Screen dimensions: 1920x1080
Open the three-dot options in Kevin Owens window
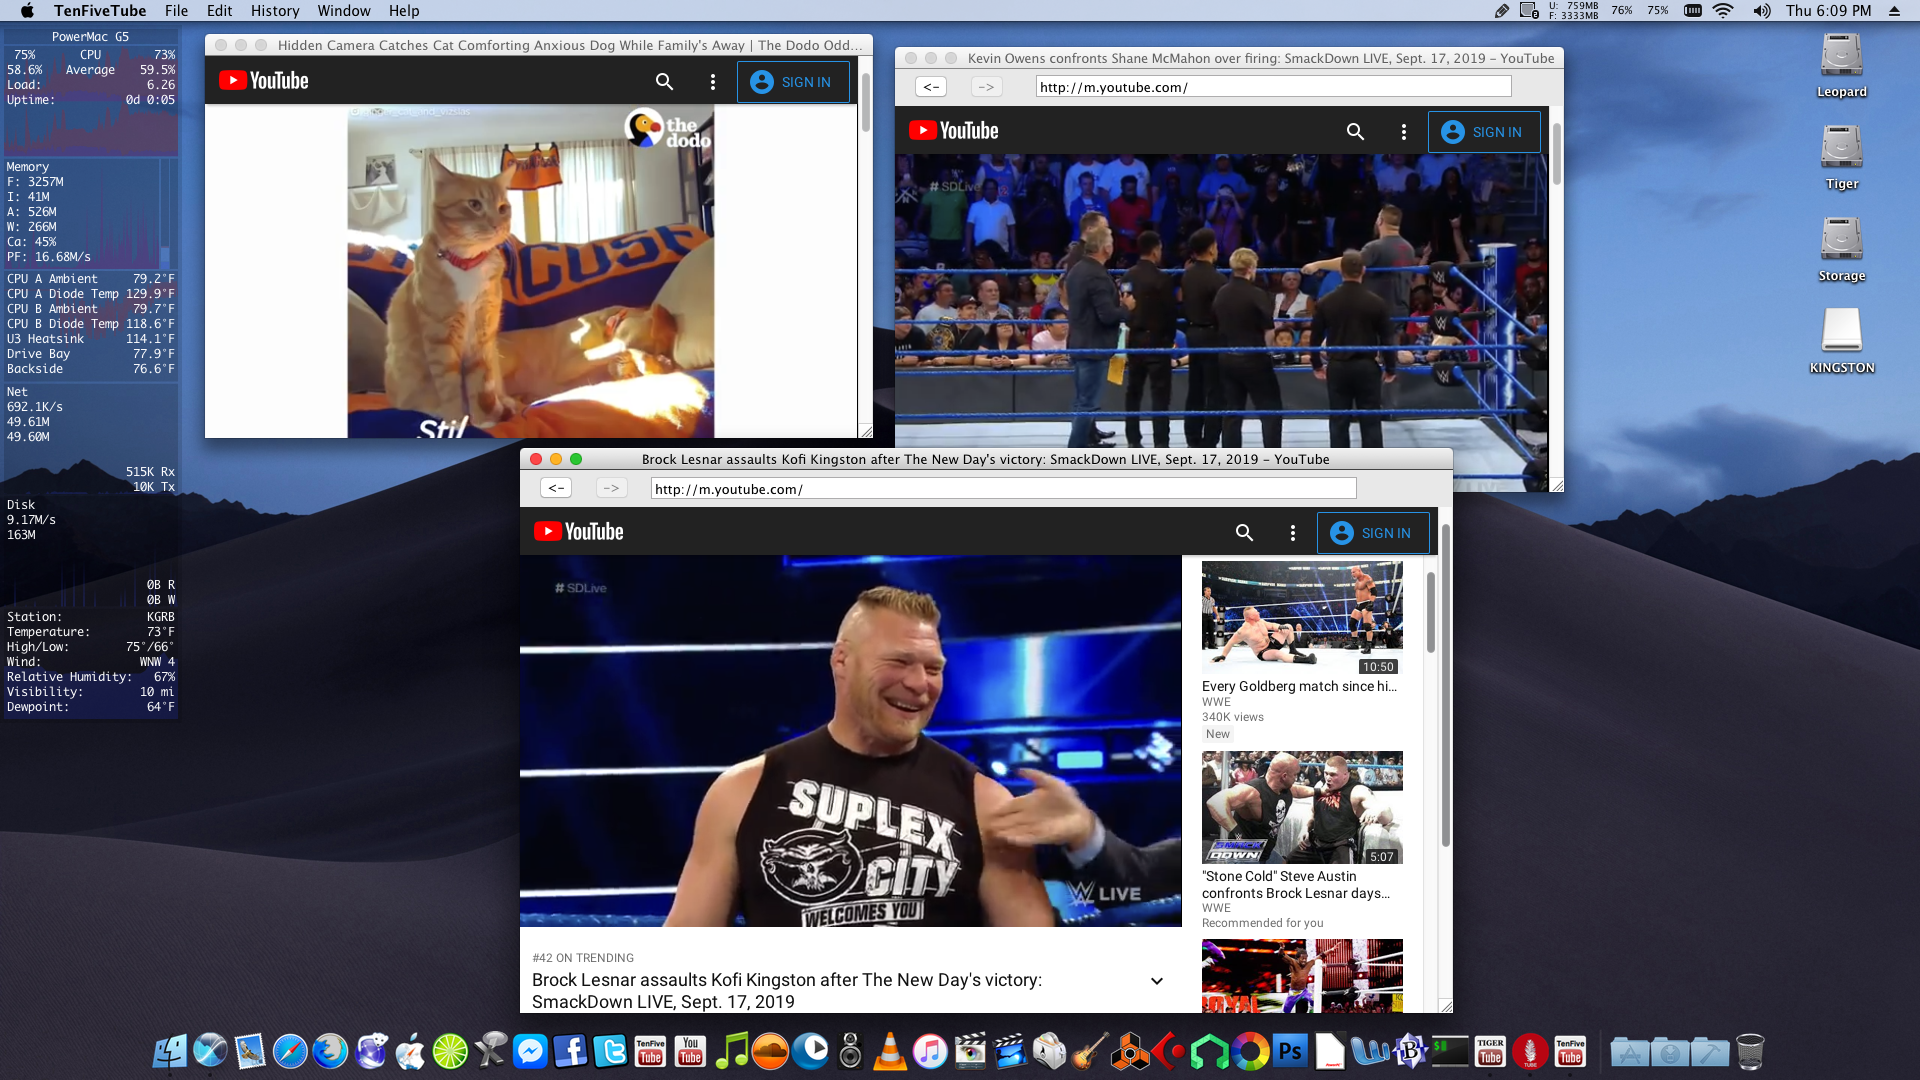coord(1403,132)
